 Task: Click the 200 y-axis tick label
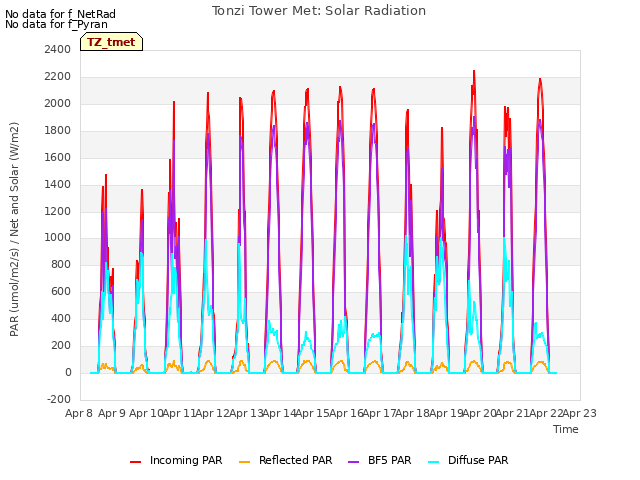click(x=60, y=345)
